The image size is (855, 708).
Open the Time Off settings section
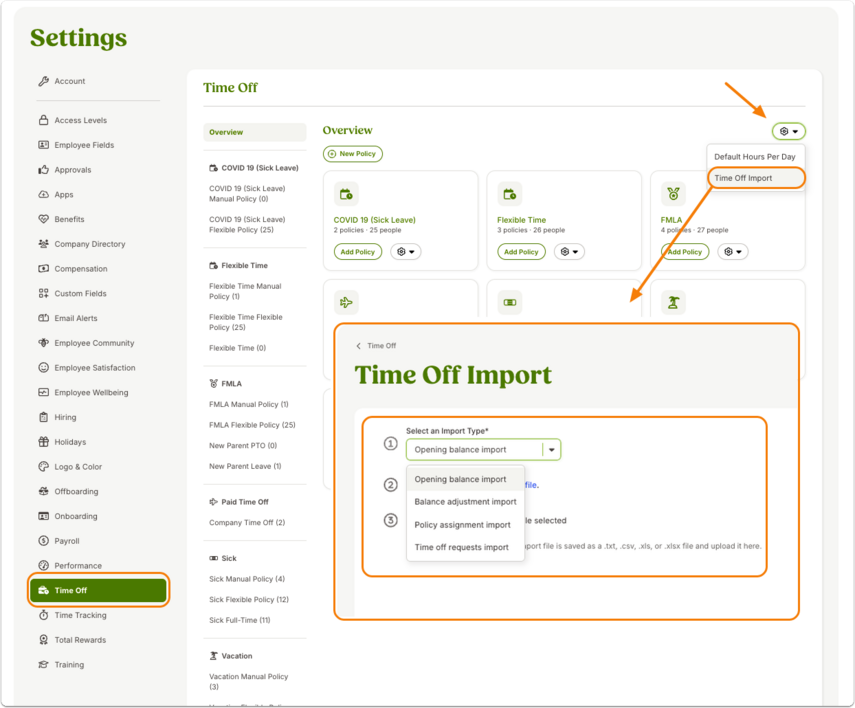98,590
